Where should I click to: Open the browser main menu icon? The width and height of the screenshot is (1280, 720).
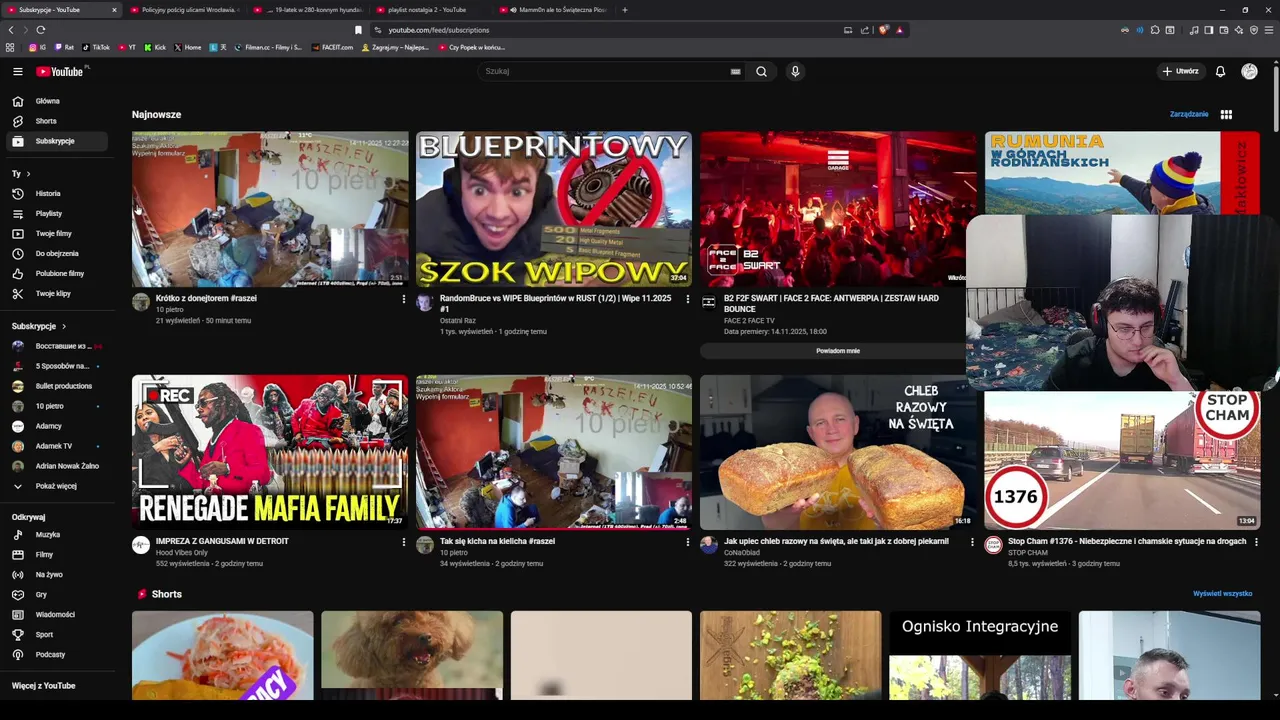(x=1269, y=30)
